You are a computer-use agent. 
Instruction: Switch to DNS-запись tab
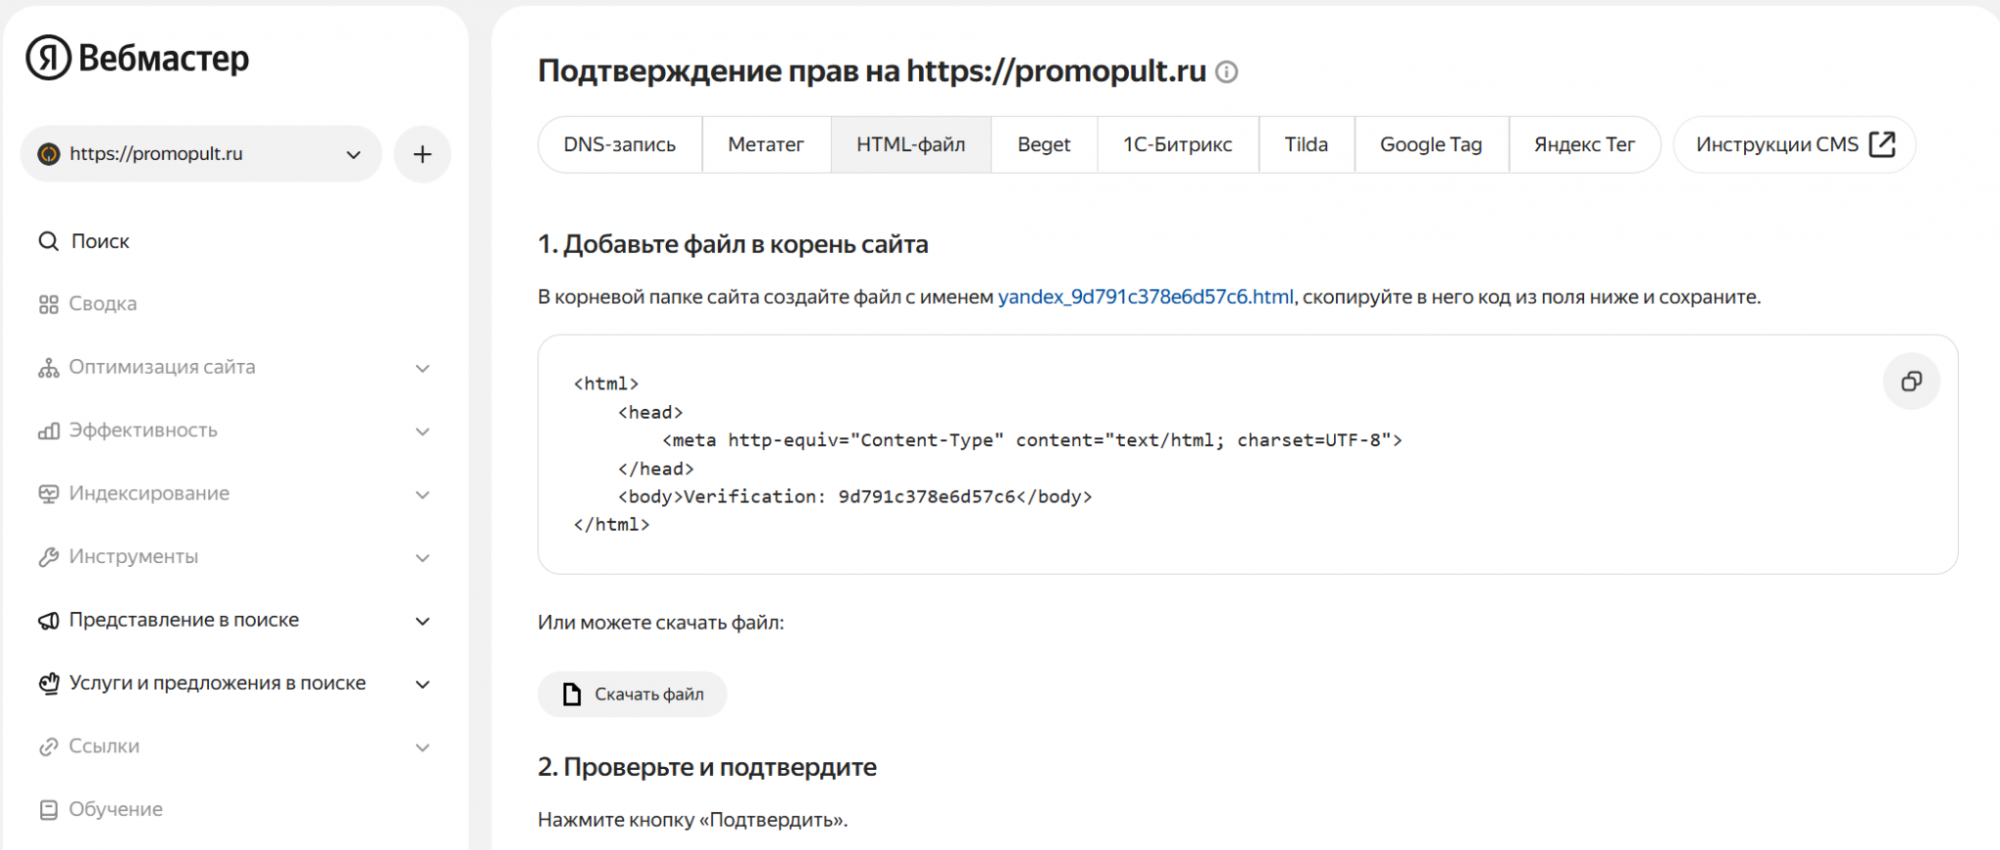(x=620, y=145)
